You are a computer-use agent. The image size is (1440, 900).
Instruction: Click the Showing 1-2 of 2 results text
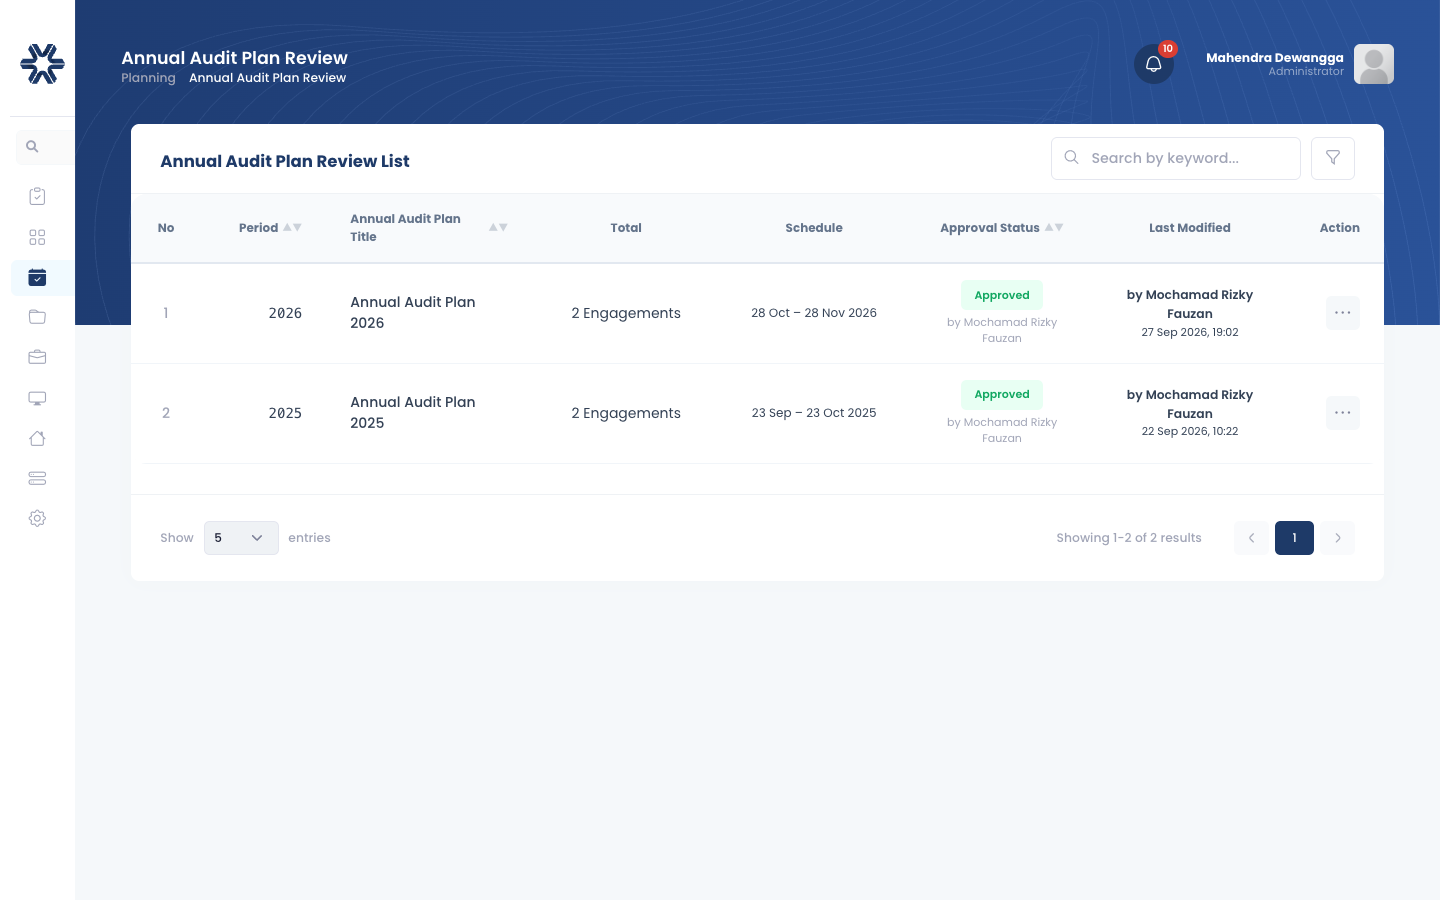(1129, 538)
